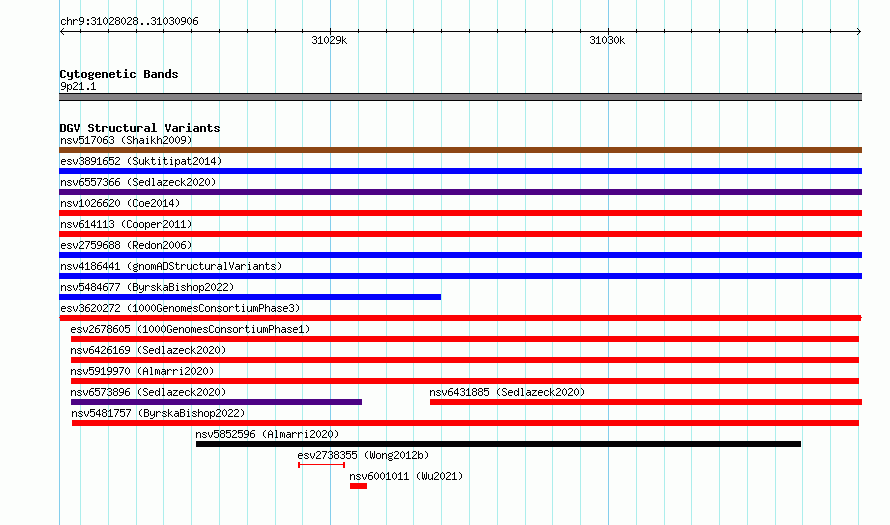The height and width of the screenshot is (525, 890).
Task: Click the nsv6557366 (Sedlazeck2020) label
Action: click(138, 182)
